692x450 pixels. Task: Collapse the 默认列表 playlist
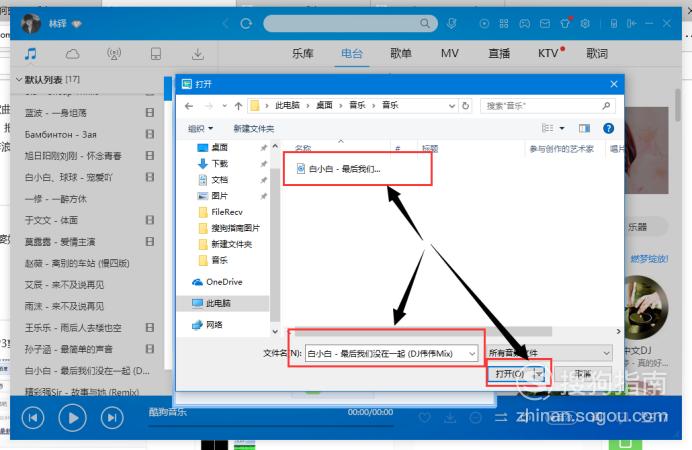pos(19,79)
